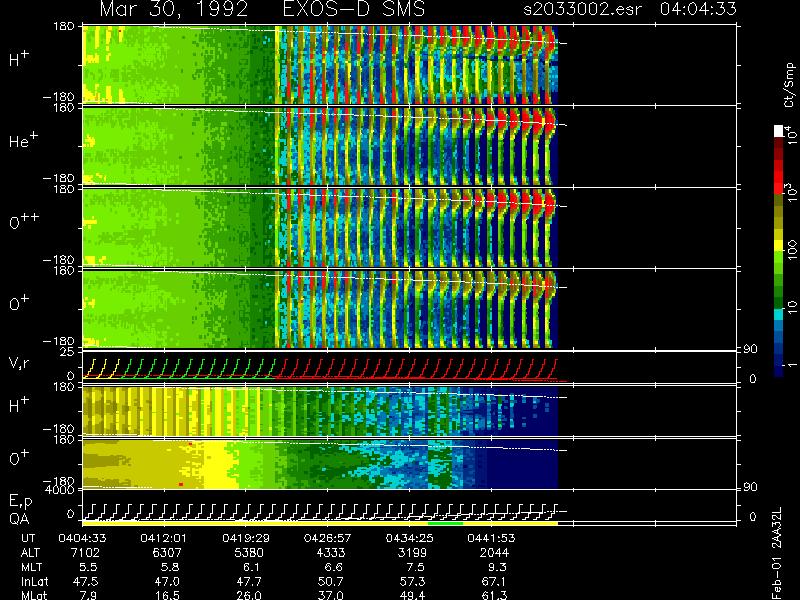Click altitude value "5380"
The height and width of the screenshot is (600, 800).
pos(250,553)
